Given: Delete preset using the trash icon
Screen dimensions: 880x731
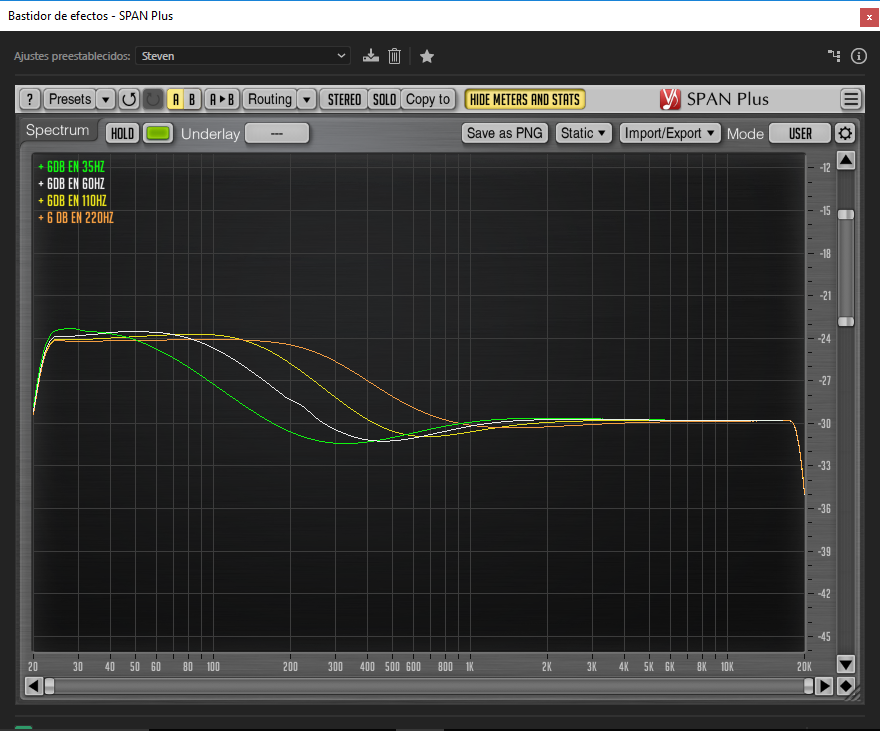Looking at the screenshot, I should [395, 56].
